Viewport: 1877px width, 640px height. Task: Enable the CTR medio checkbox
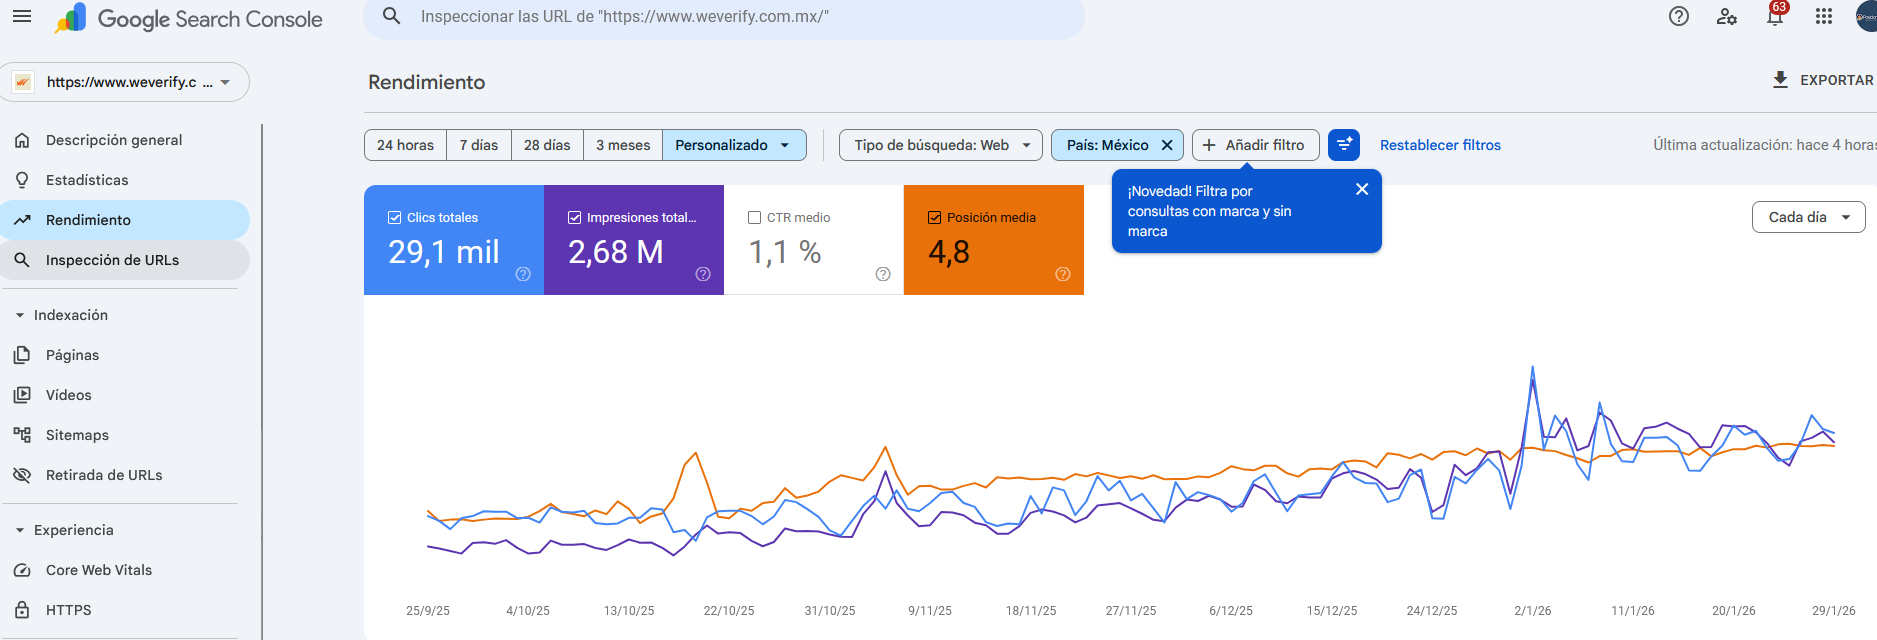755,217
